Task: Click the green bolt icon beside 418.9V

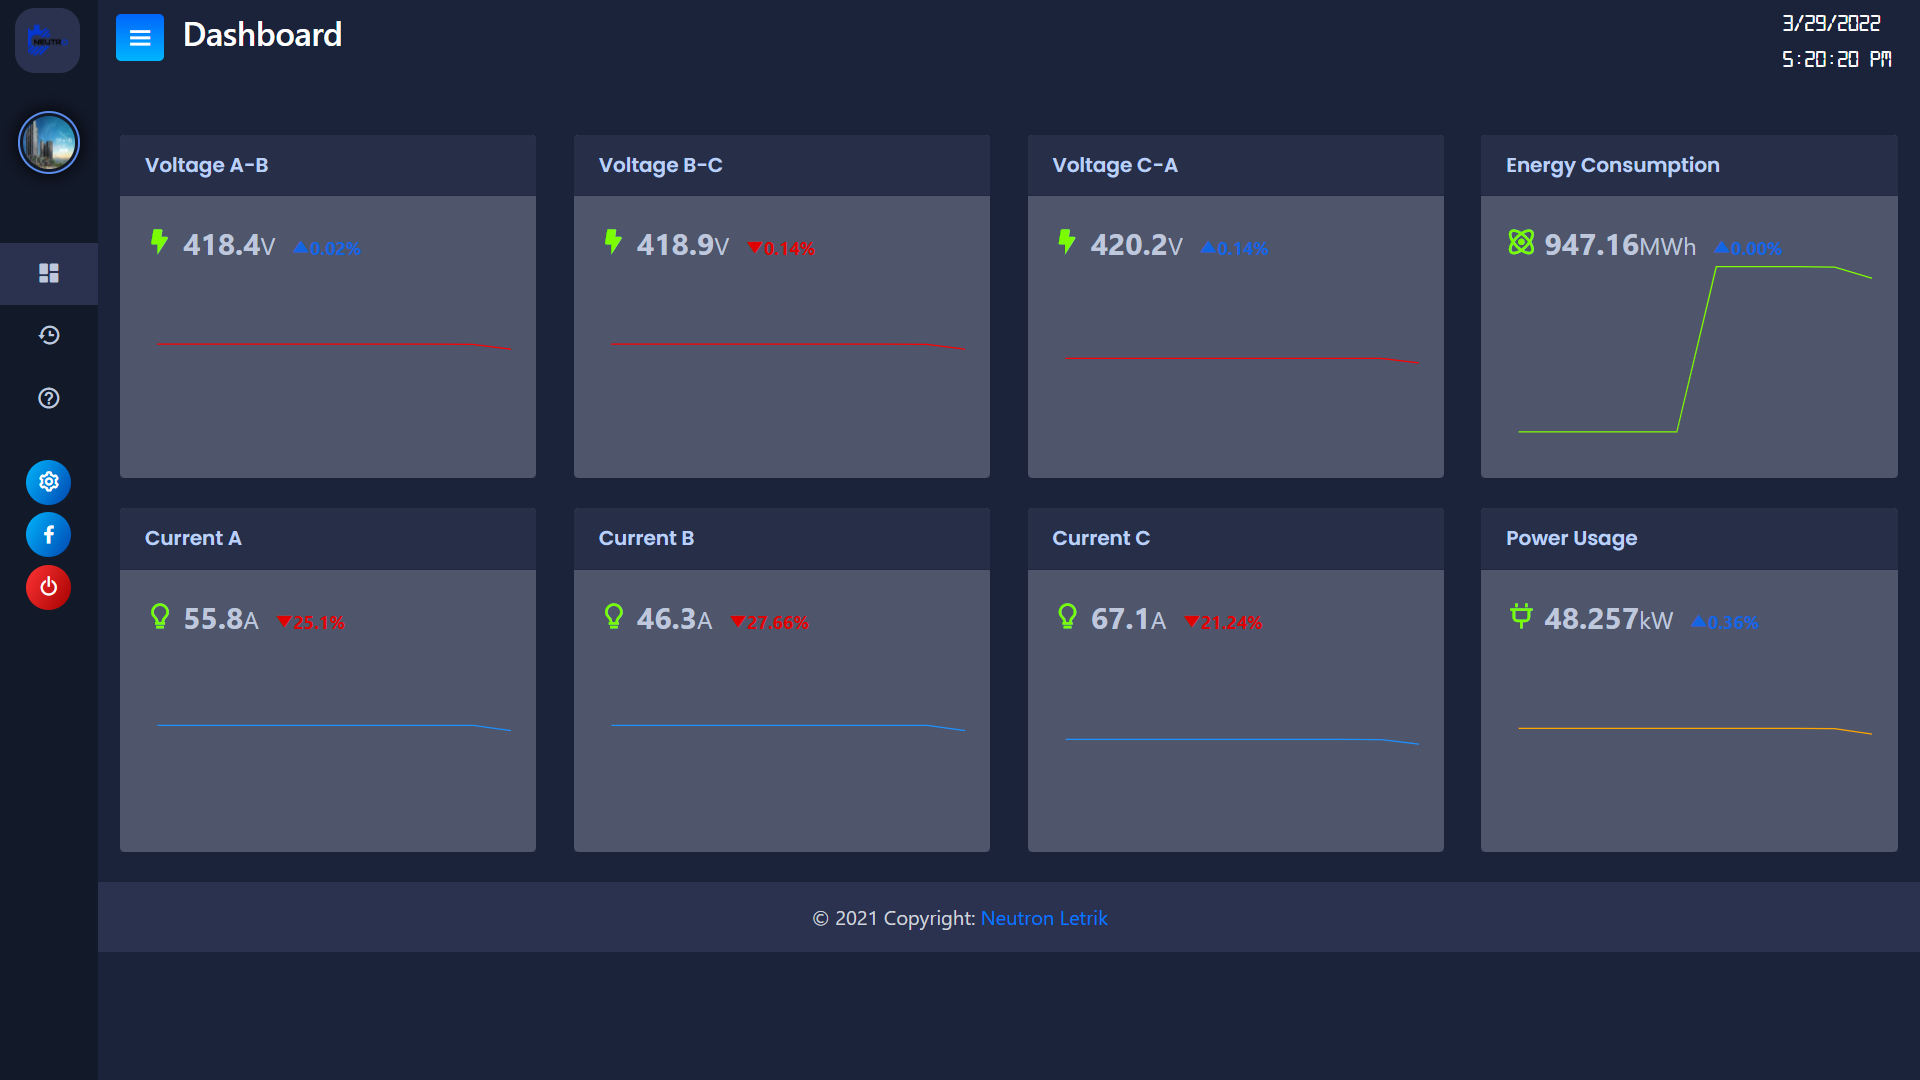Action: 613,242
